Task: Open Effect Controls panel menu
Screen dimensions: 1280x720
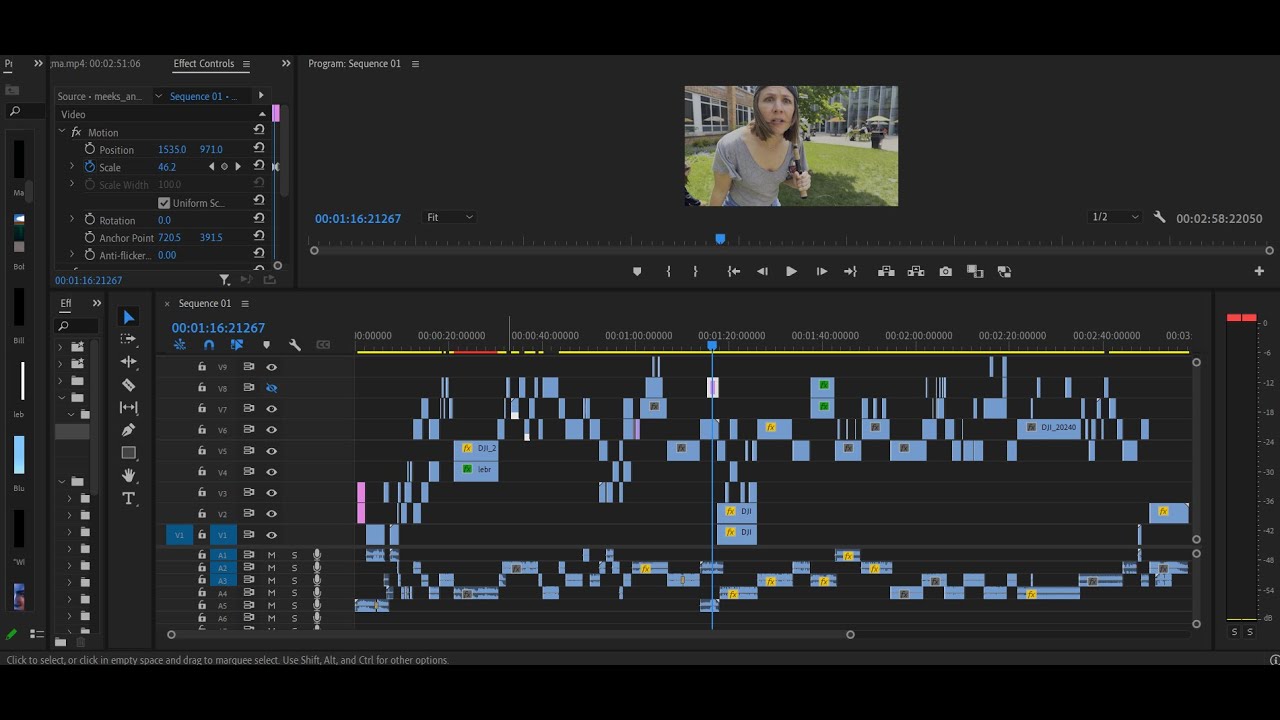Action: click(x=246, y=64)
